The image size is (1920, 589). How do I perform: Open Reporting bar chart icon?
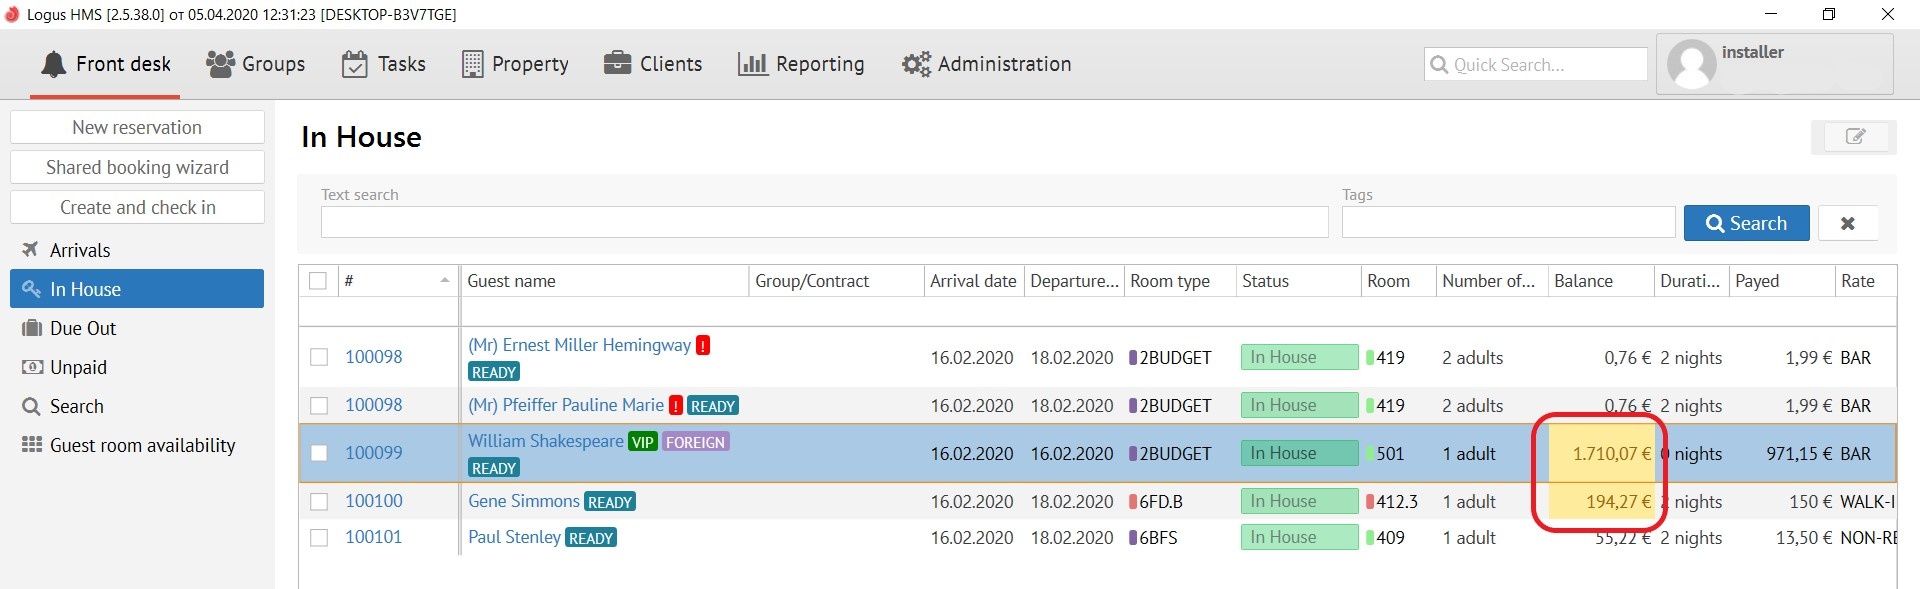[x=752, y=64]
